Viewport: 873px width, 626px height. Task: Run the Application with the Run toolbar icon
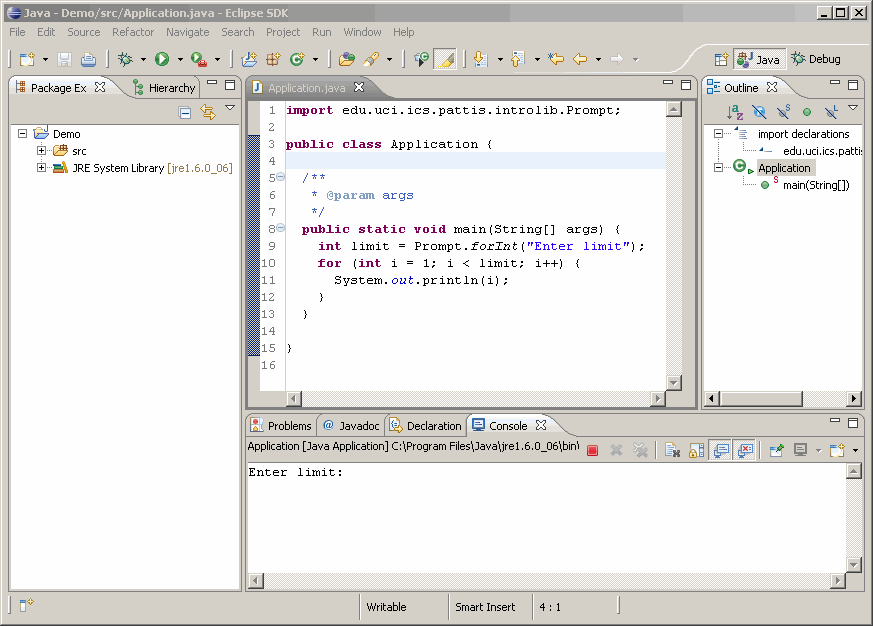(x=160, y=59)
